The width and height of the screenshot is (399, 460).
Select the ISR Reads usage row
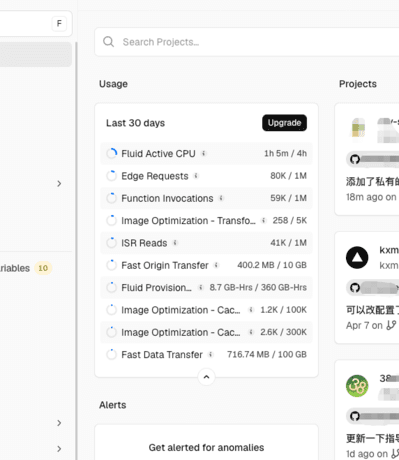click(206, 243)
